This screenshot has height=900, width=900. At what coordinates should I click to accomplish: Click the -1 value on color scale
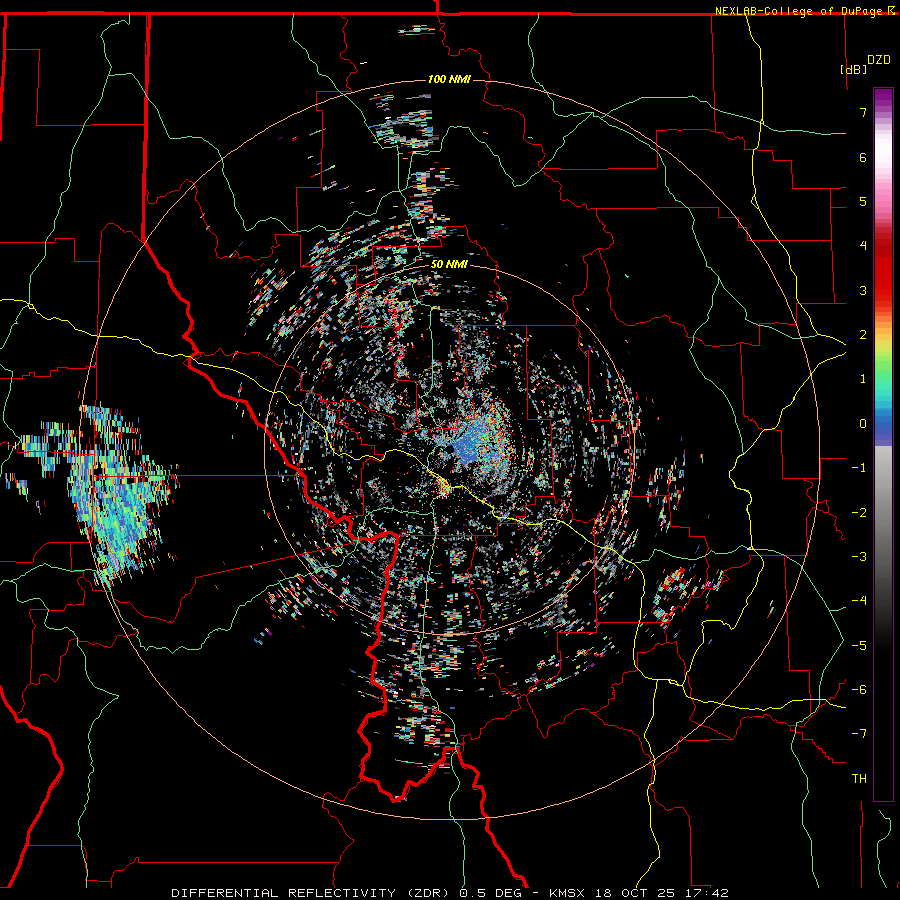[x=859, y=468]
